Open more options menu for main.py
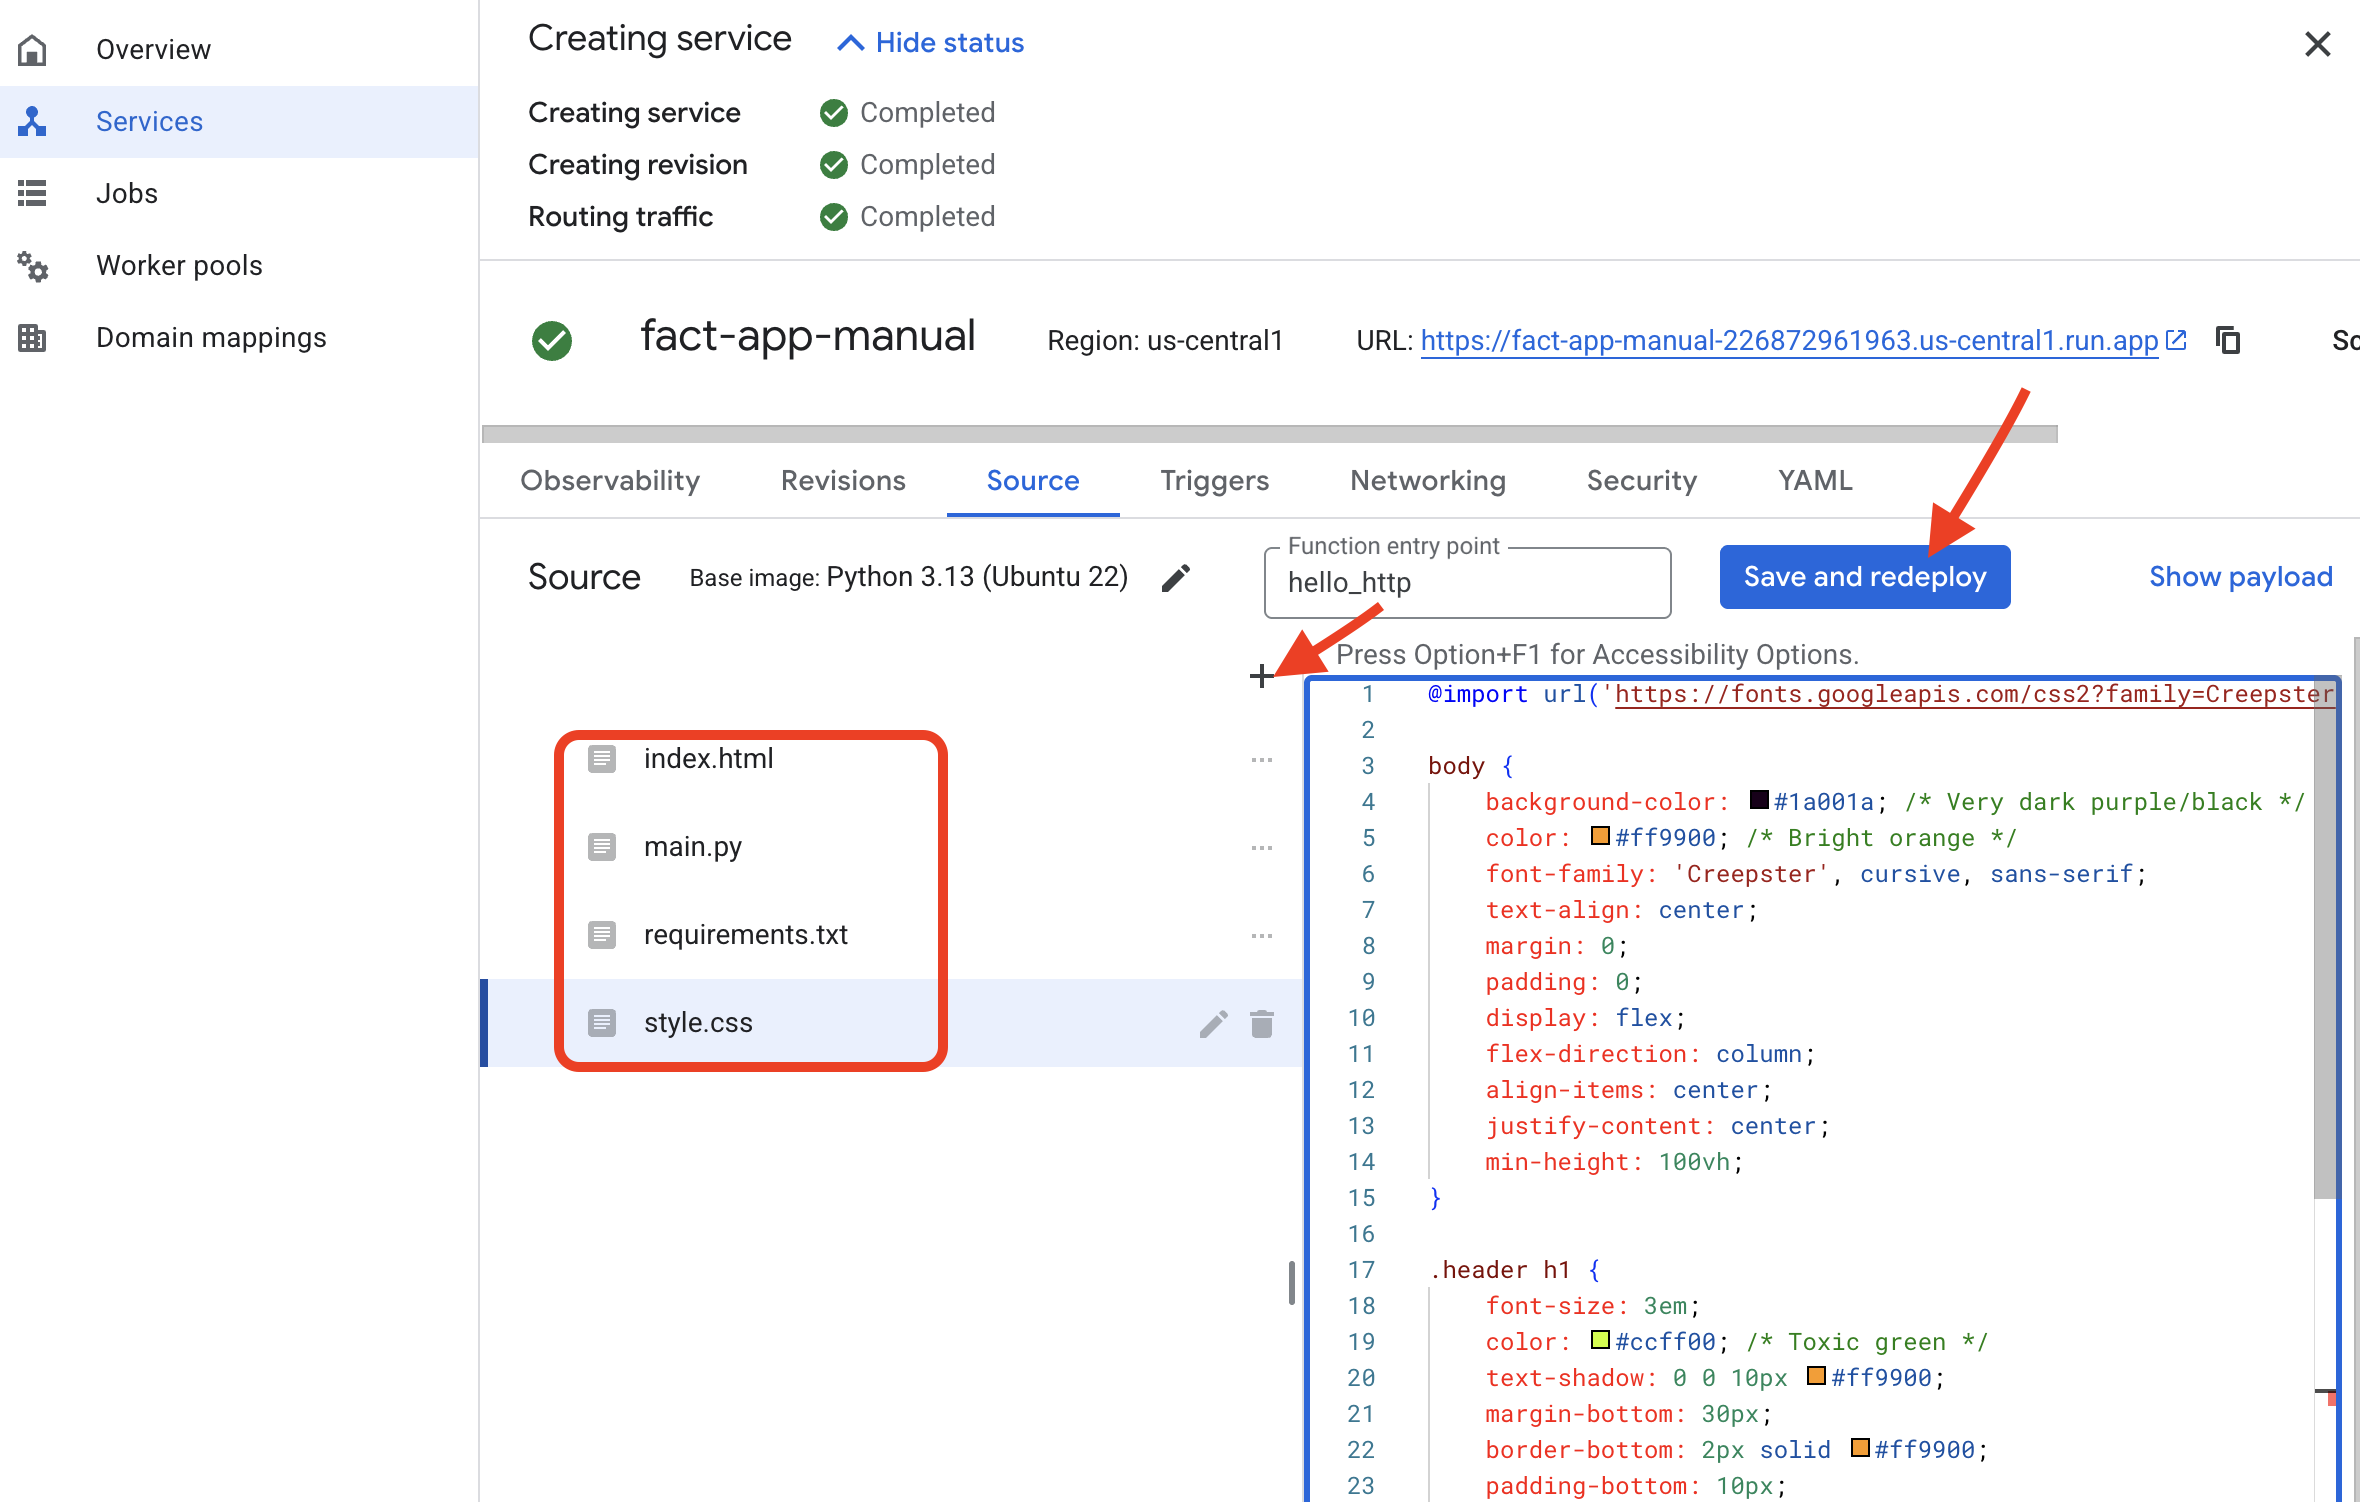 click(x=1262, y=848)
